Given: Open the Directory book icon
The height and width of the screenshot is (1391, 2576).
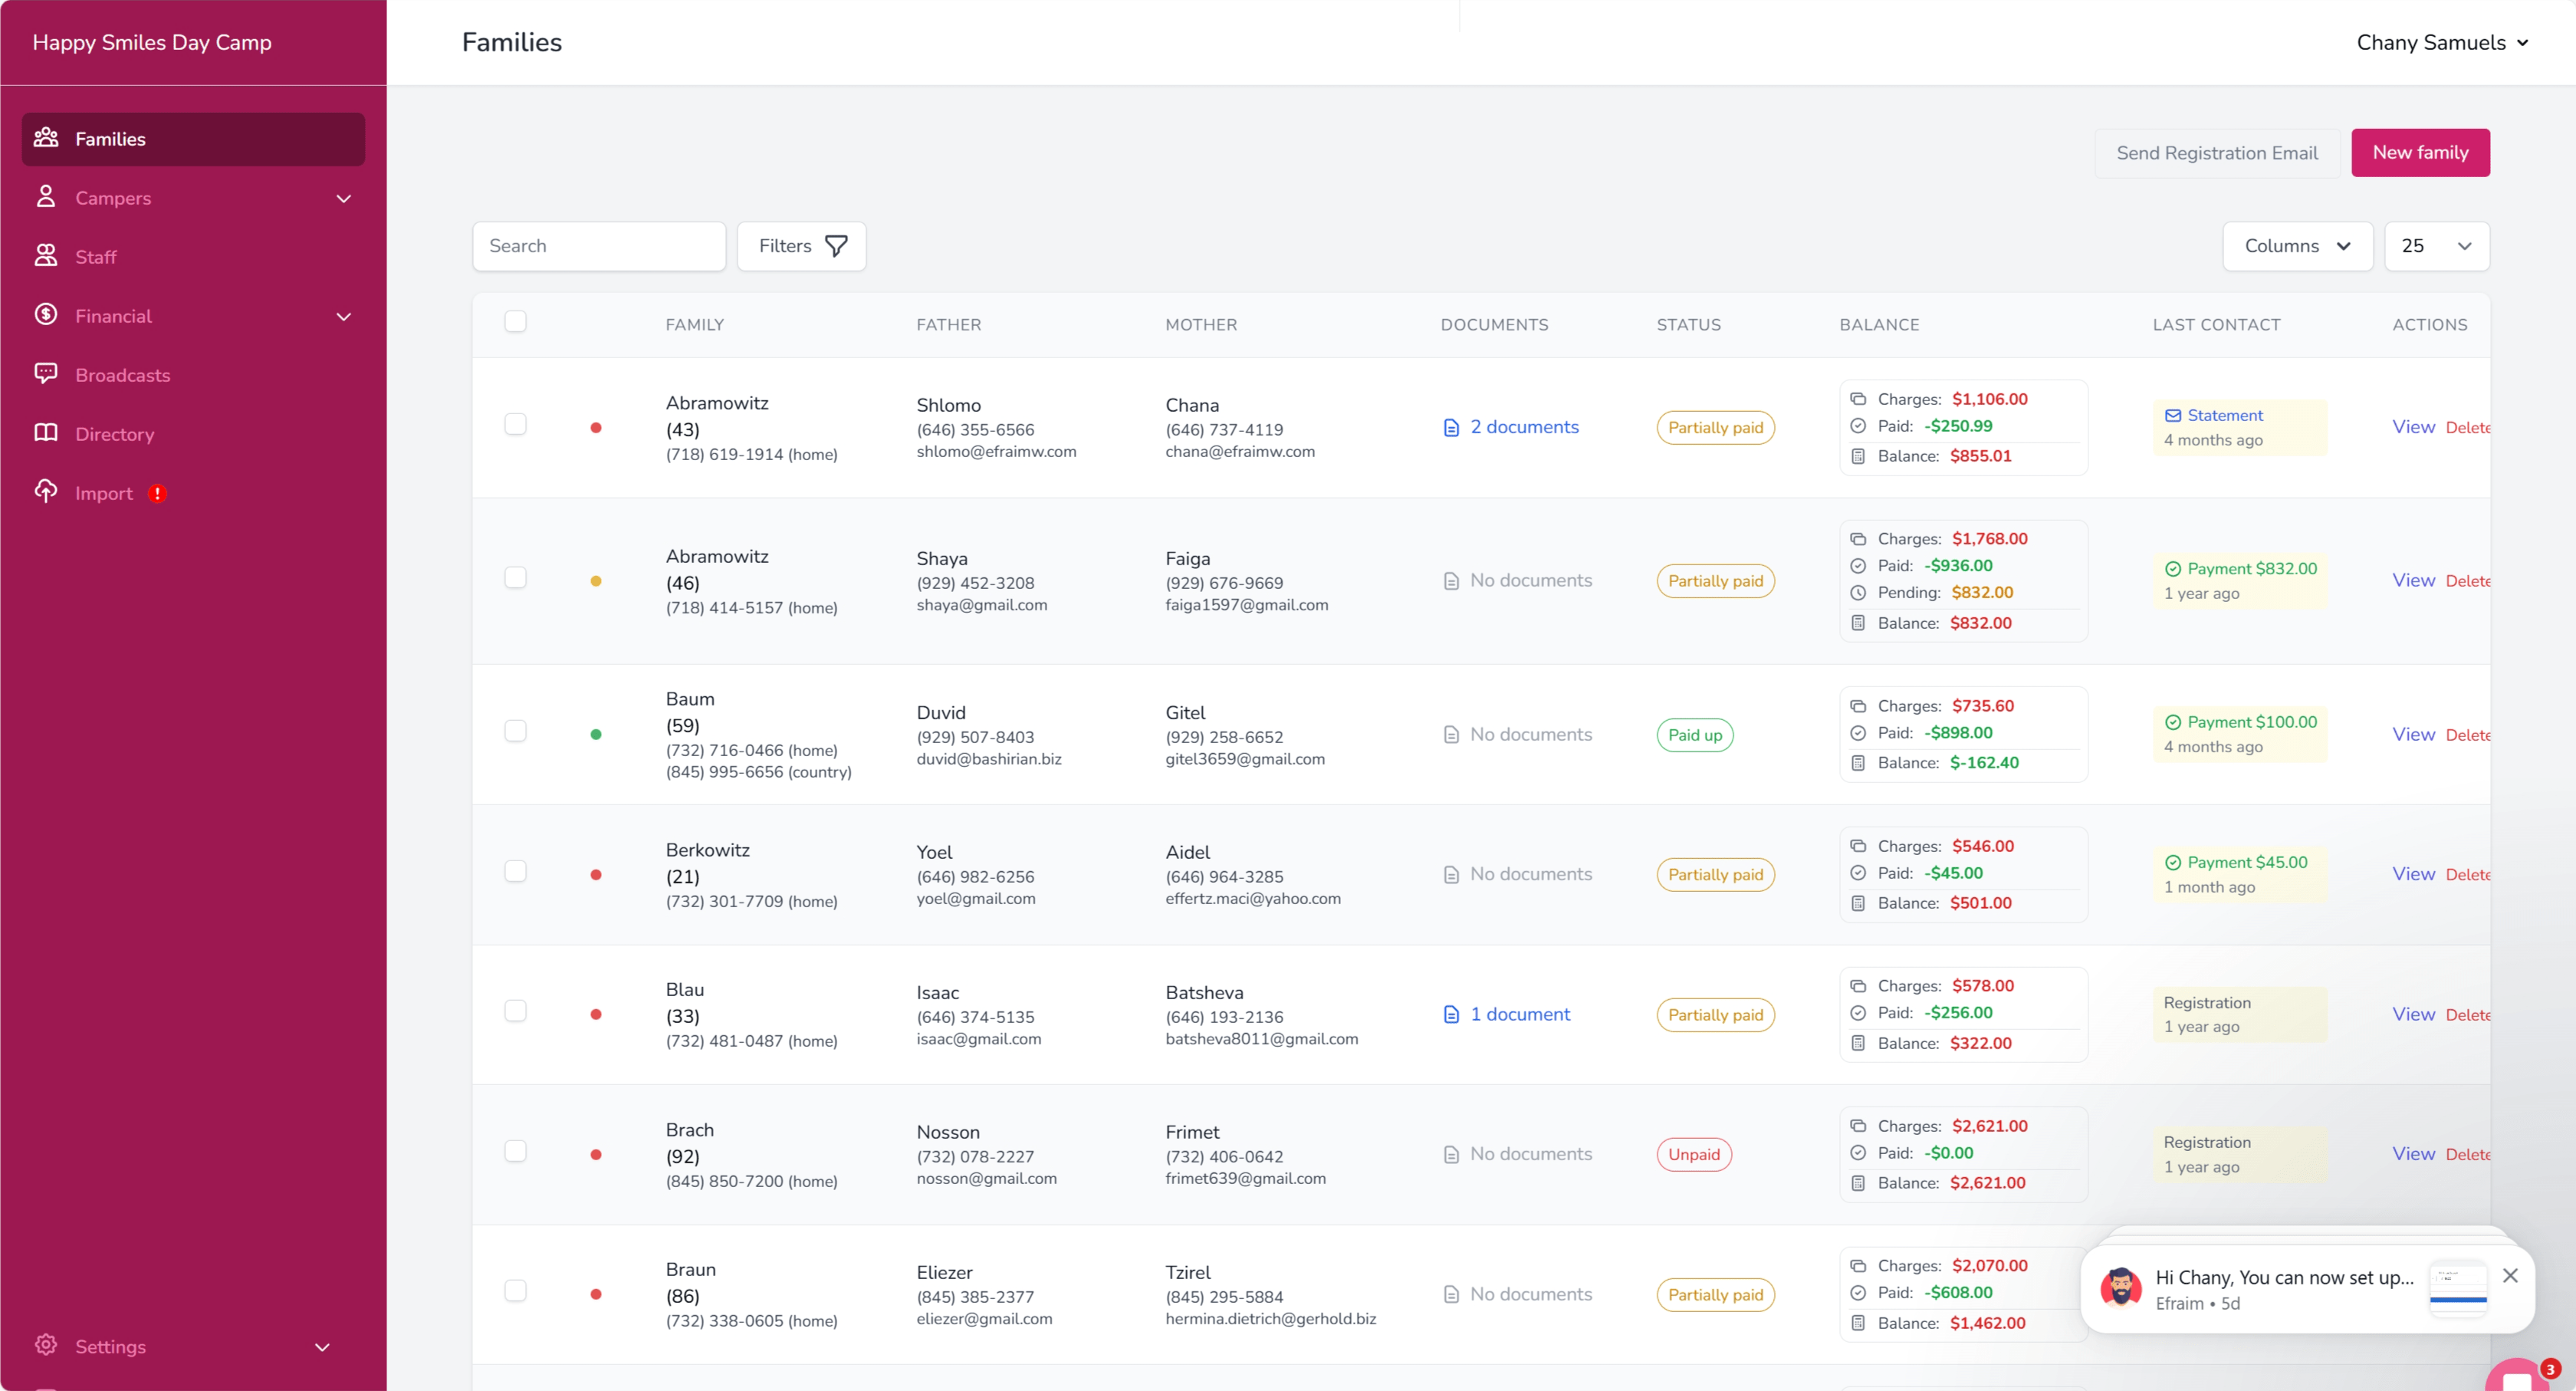Looking at the screenshot, I should tap(46, 433).
